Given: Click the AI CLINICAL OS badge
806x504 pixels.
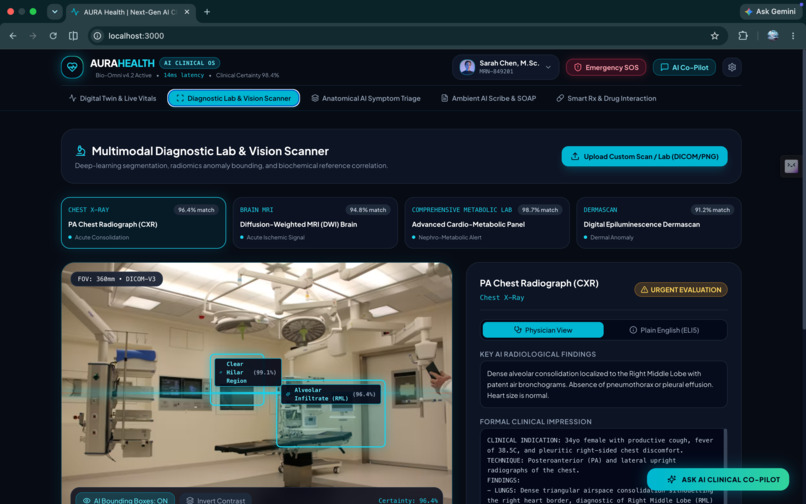Looking at the screenshot, I should [x=190, y=63].
